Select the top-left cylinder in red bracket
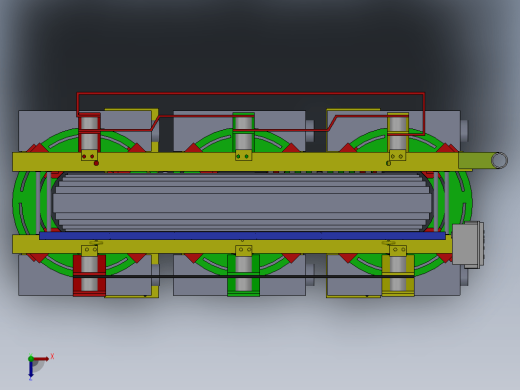Viewport: 520px width, 390px height. click(x=89, y=133)
